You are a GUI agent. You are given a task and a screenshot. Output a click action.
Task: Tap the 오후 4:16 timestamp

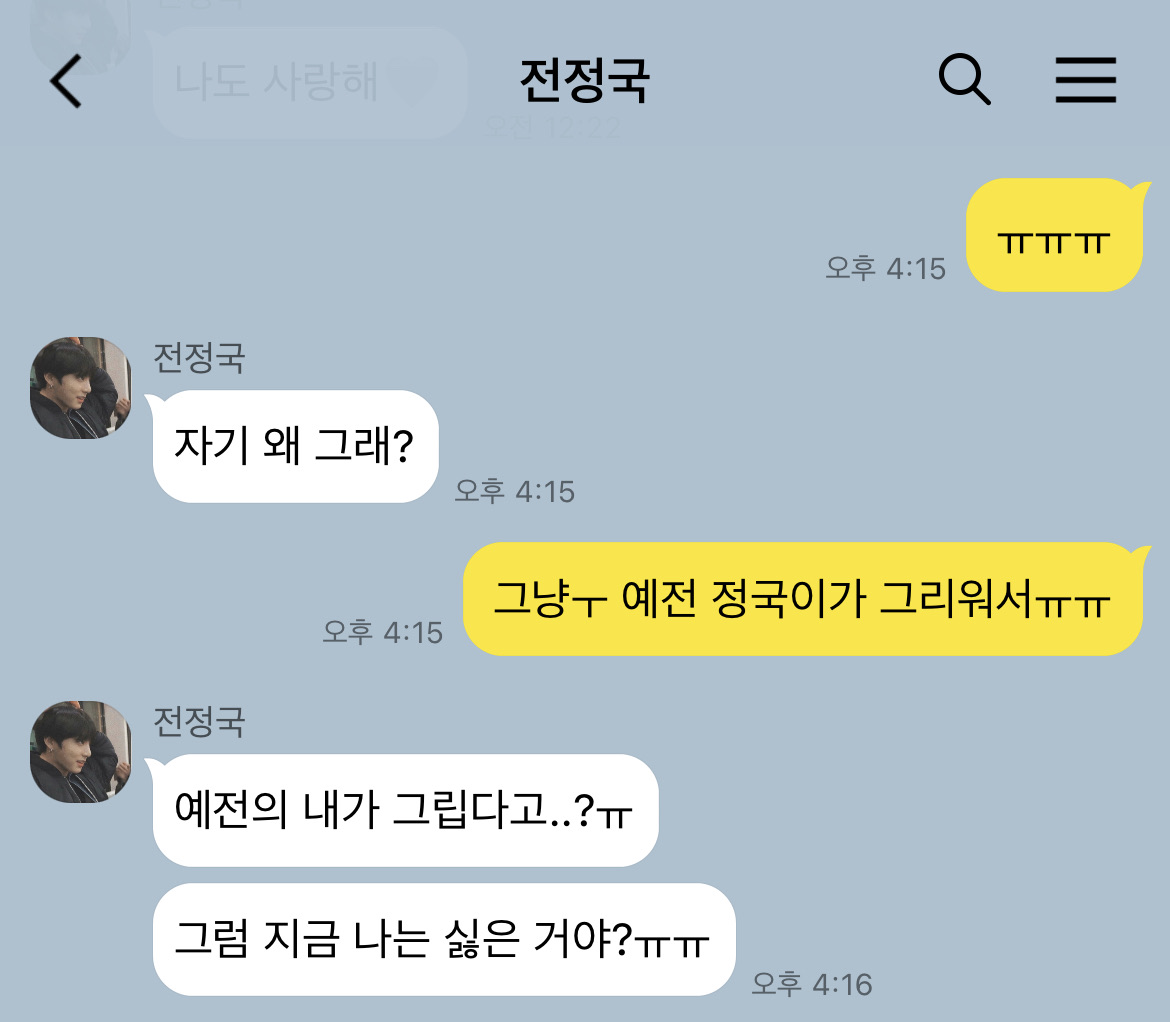click(812, 984)
